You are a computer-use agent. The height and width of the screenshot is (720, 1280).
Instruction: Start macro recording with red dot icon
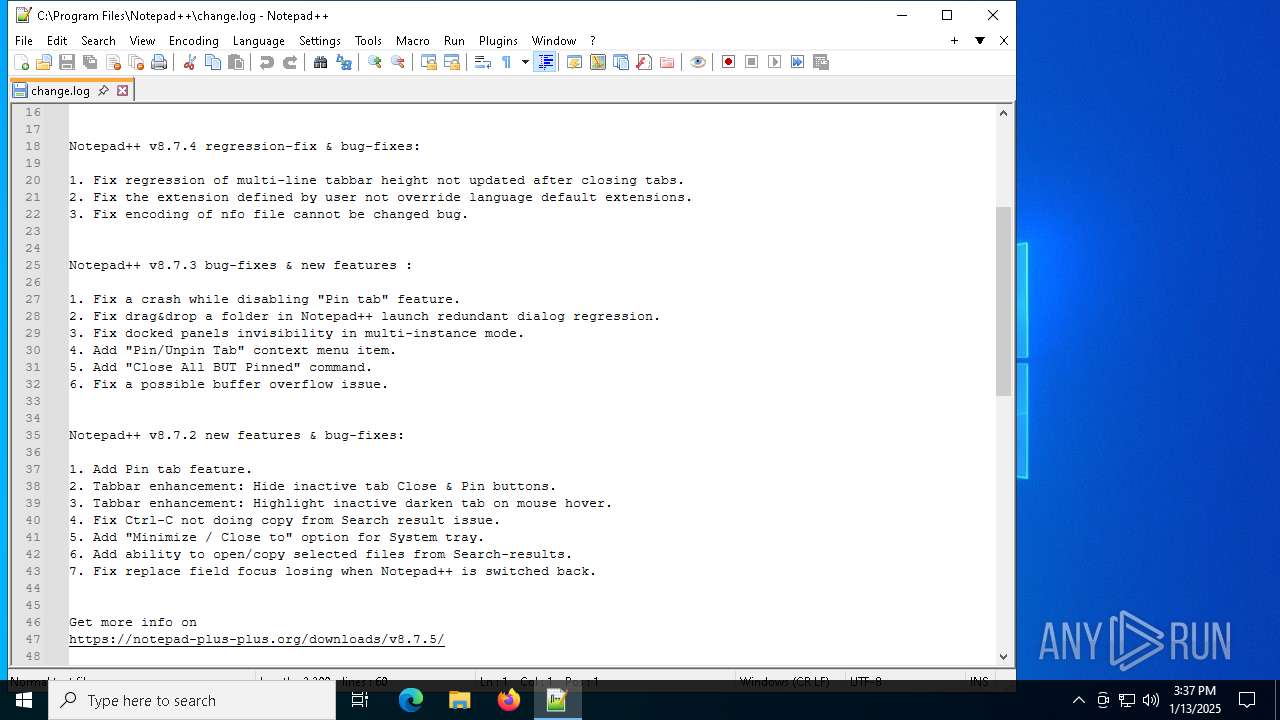[728, 62]
